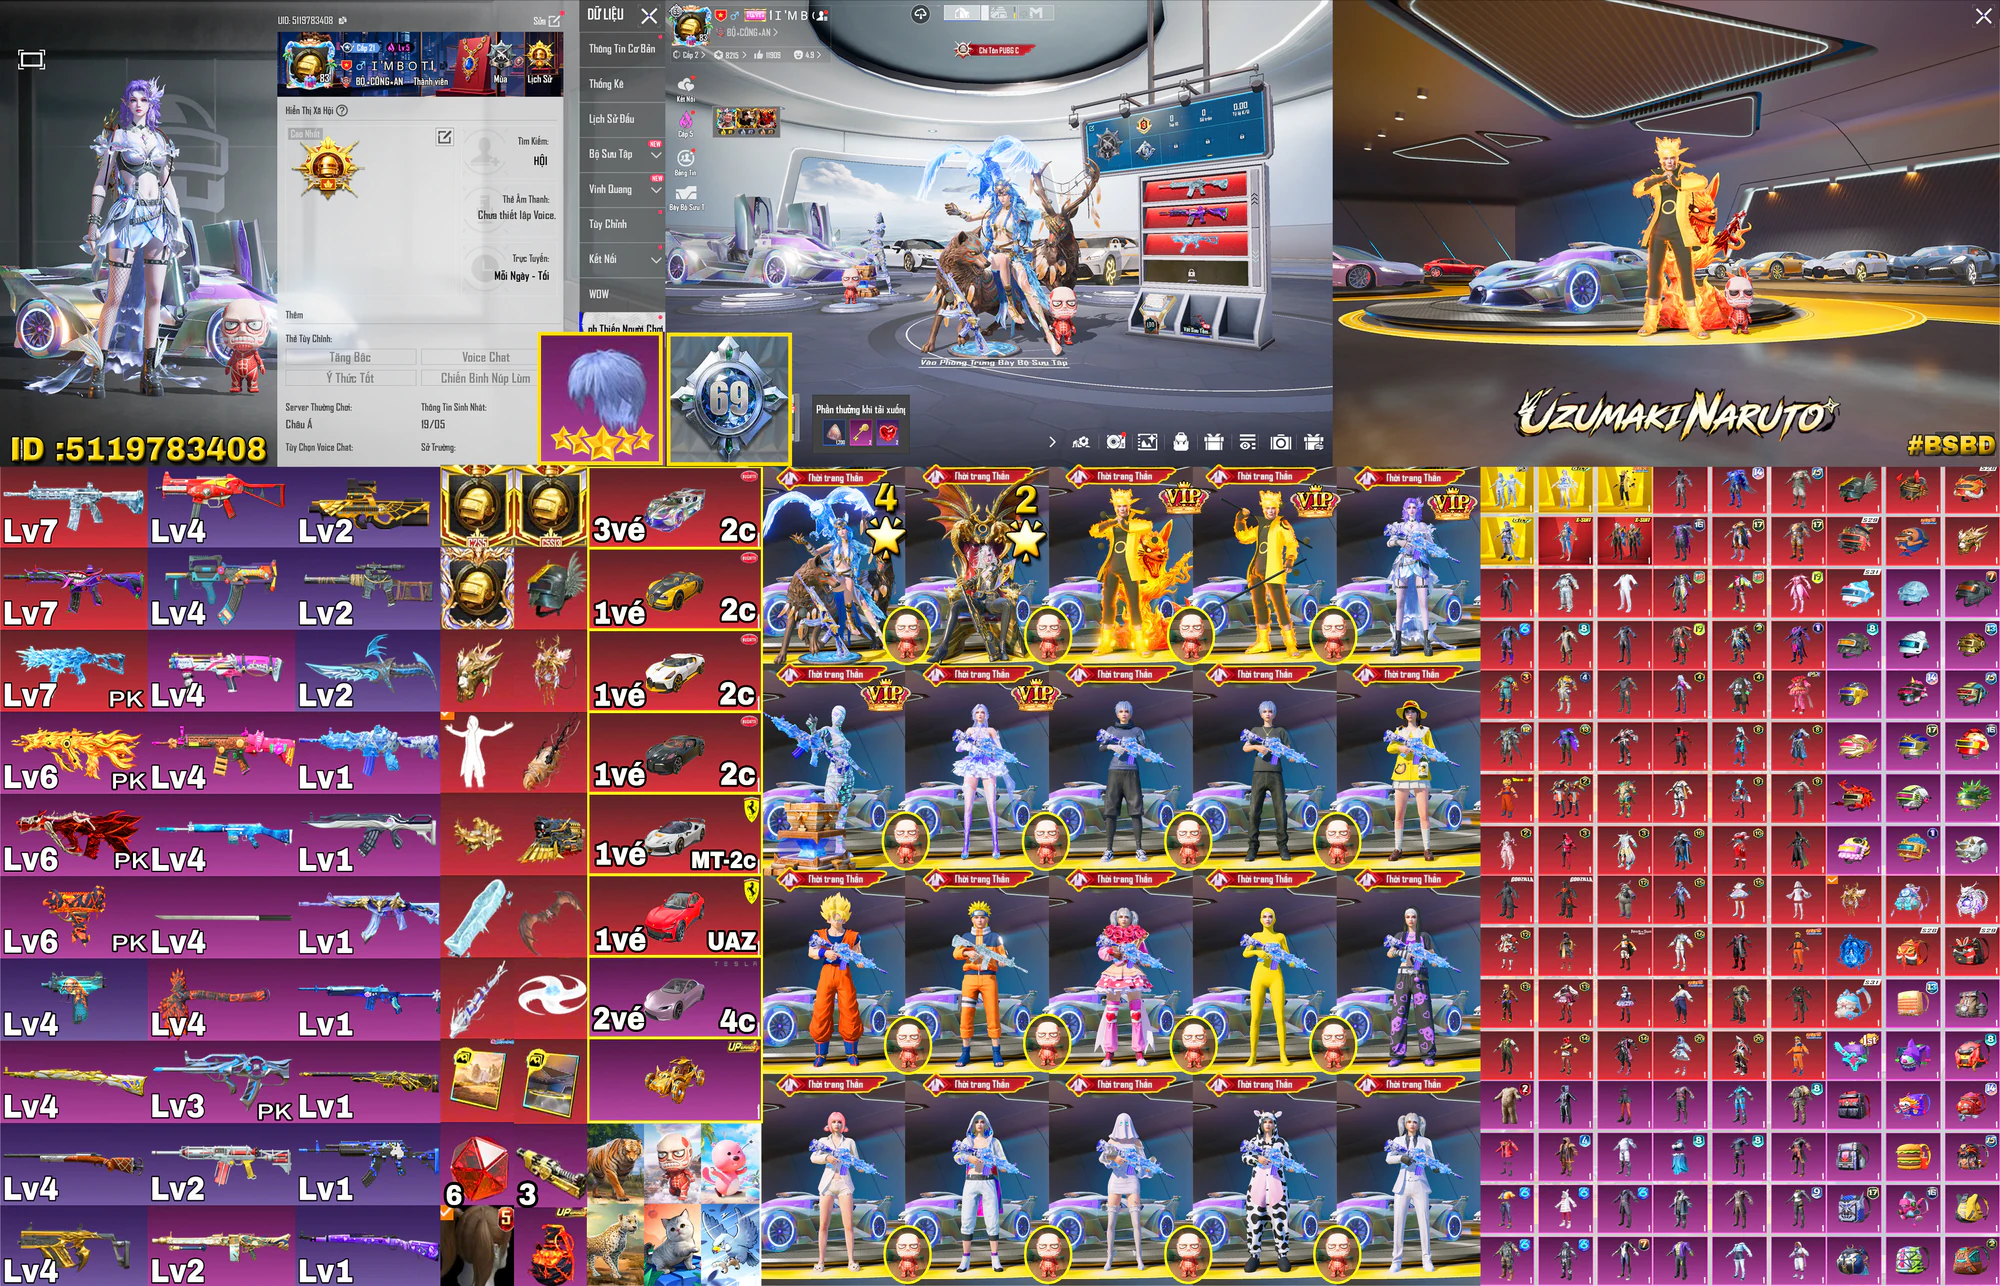Click the cloud download icon
This screenshot has height=1286, width=2000.
coord(920,14)
